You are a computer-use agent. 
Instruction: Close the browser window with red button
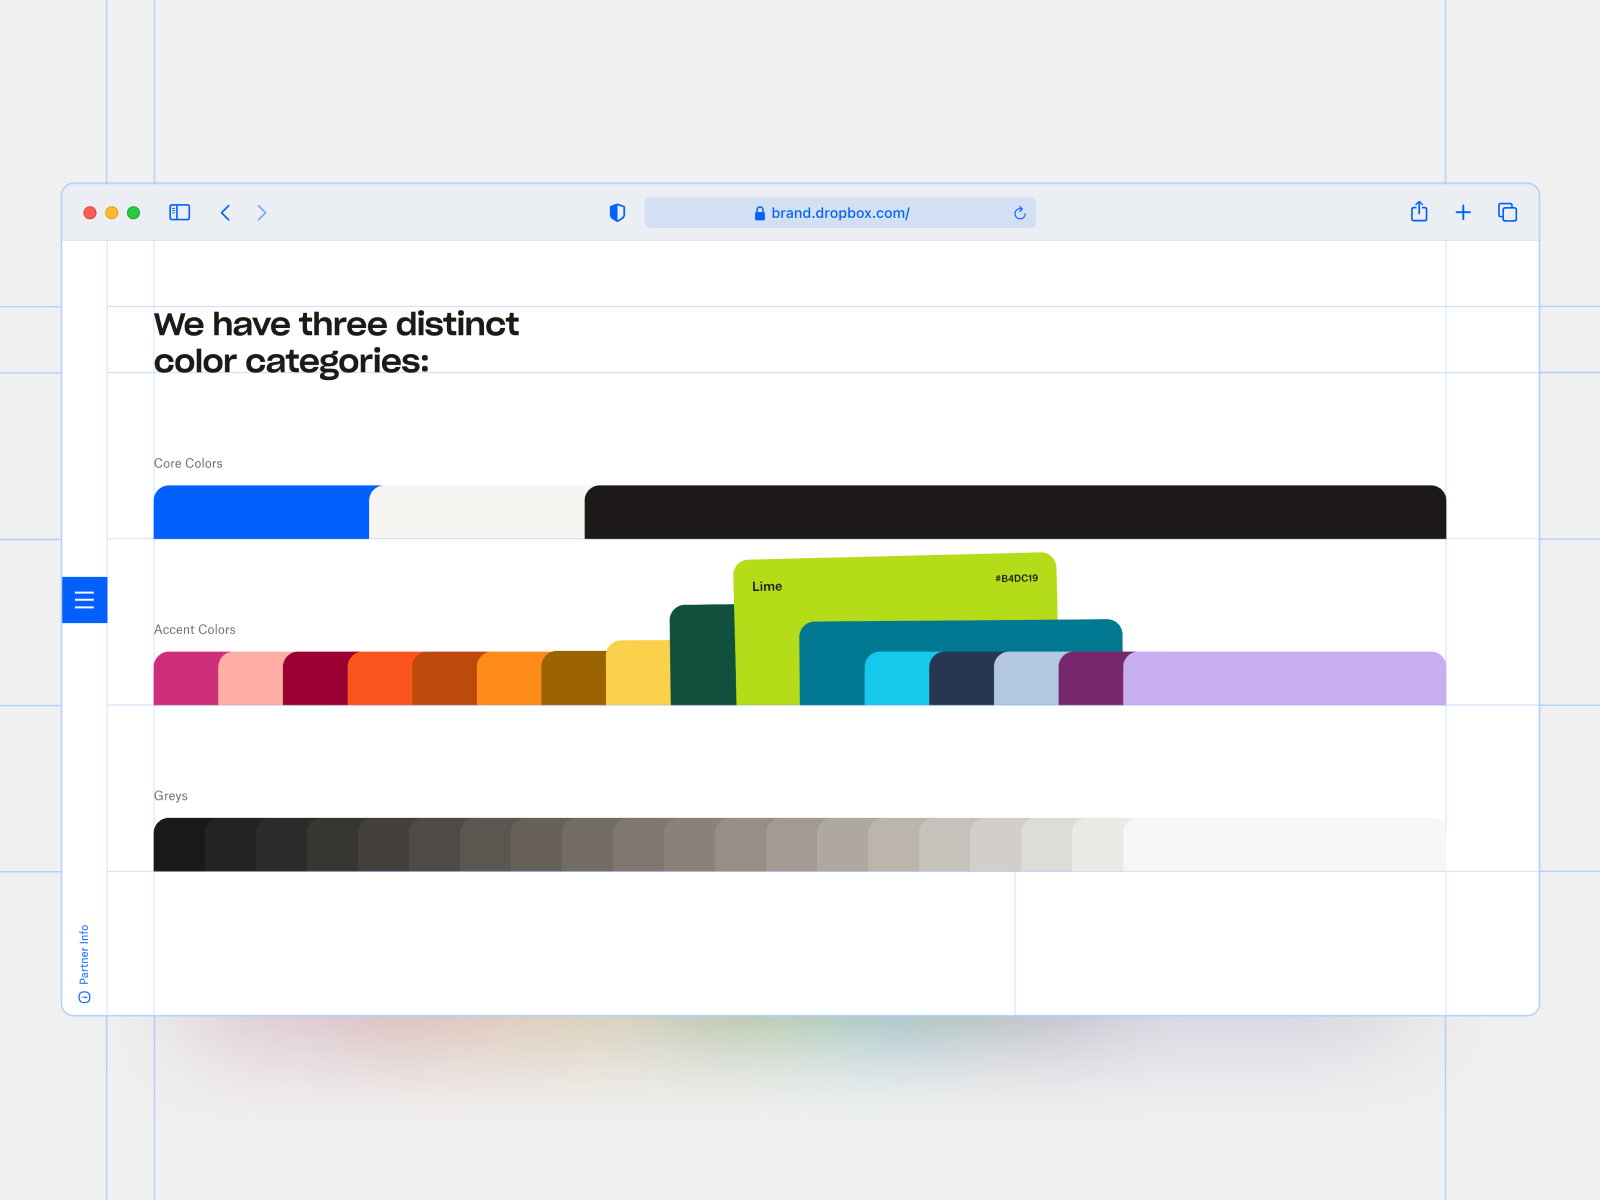click(x=90, y=213)
